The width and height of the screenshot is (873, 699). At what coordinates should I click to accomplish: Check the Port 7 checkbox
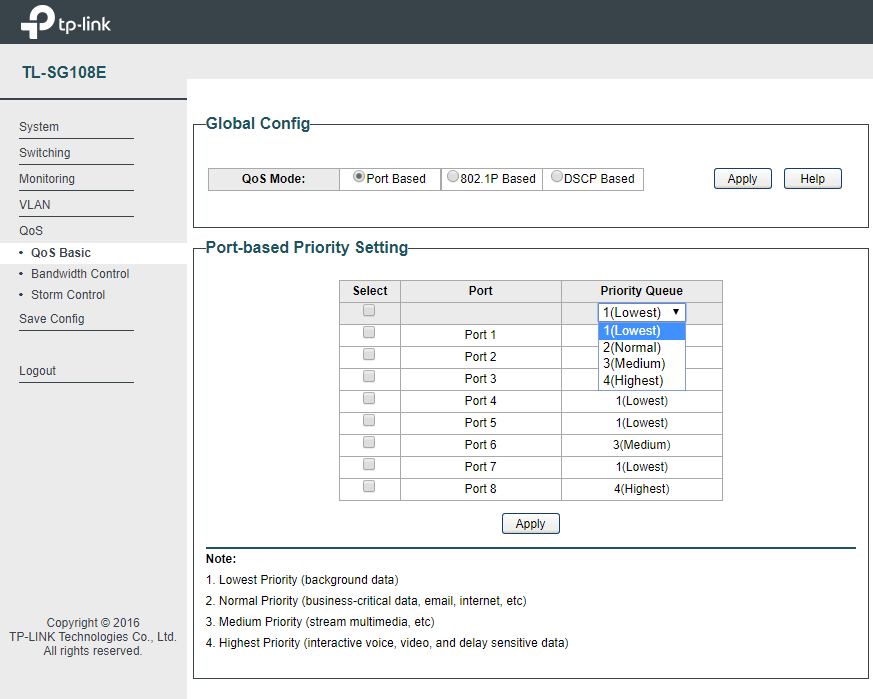369,465
